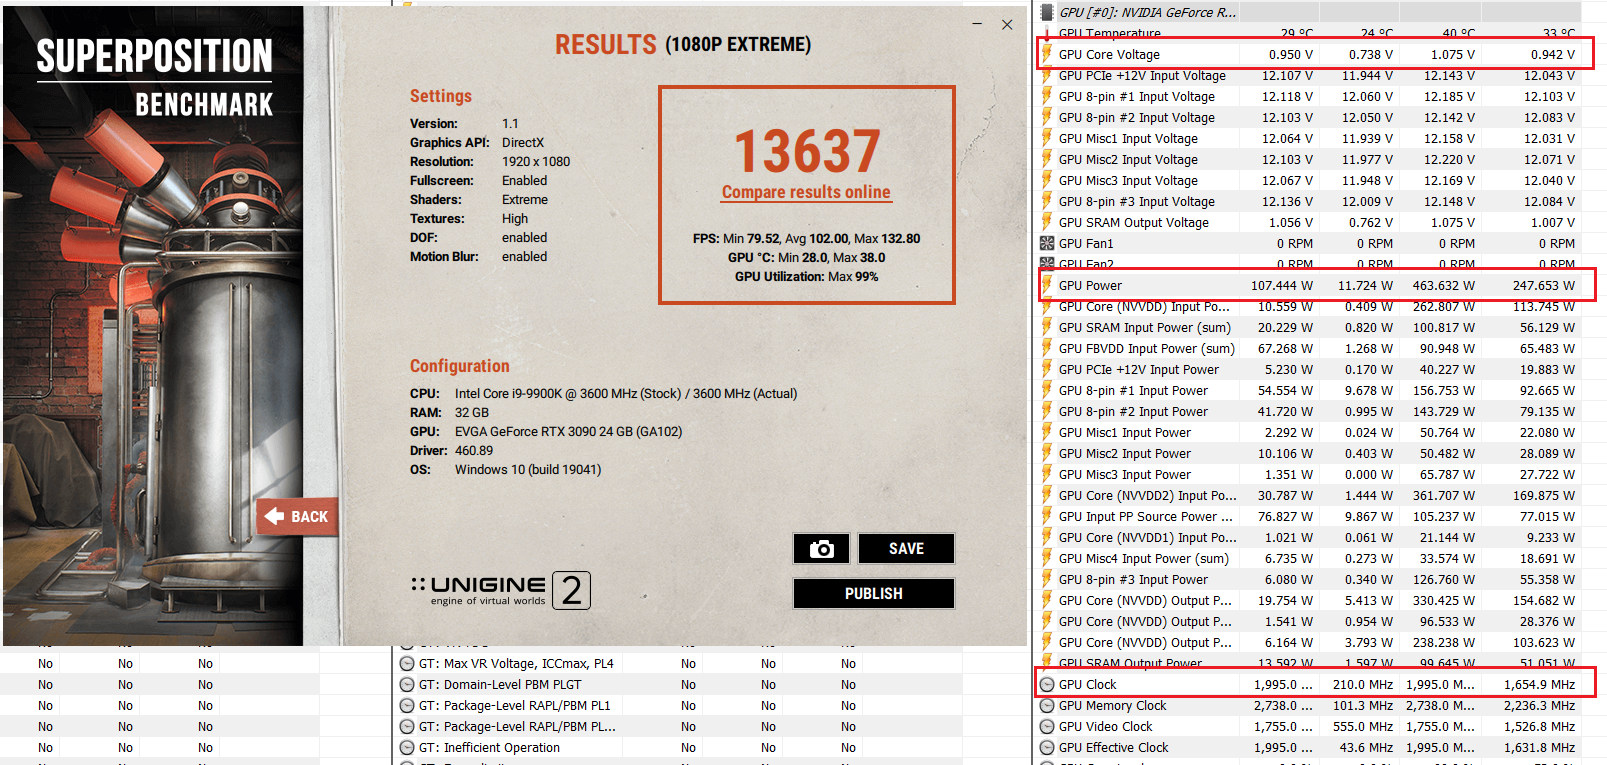Click the GPU icon beside the NVIDIA GeForce header
The width and height of the screenshot is (1607, 765).
coord(1047,12)
